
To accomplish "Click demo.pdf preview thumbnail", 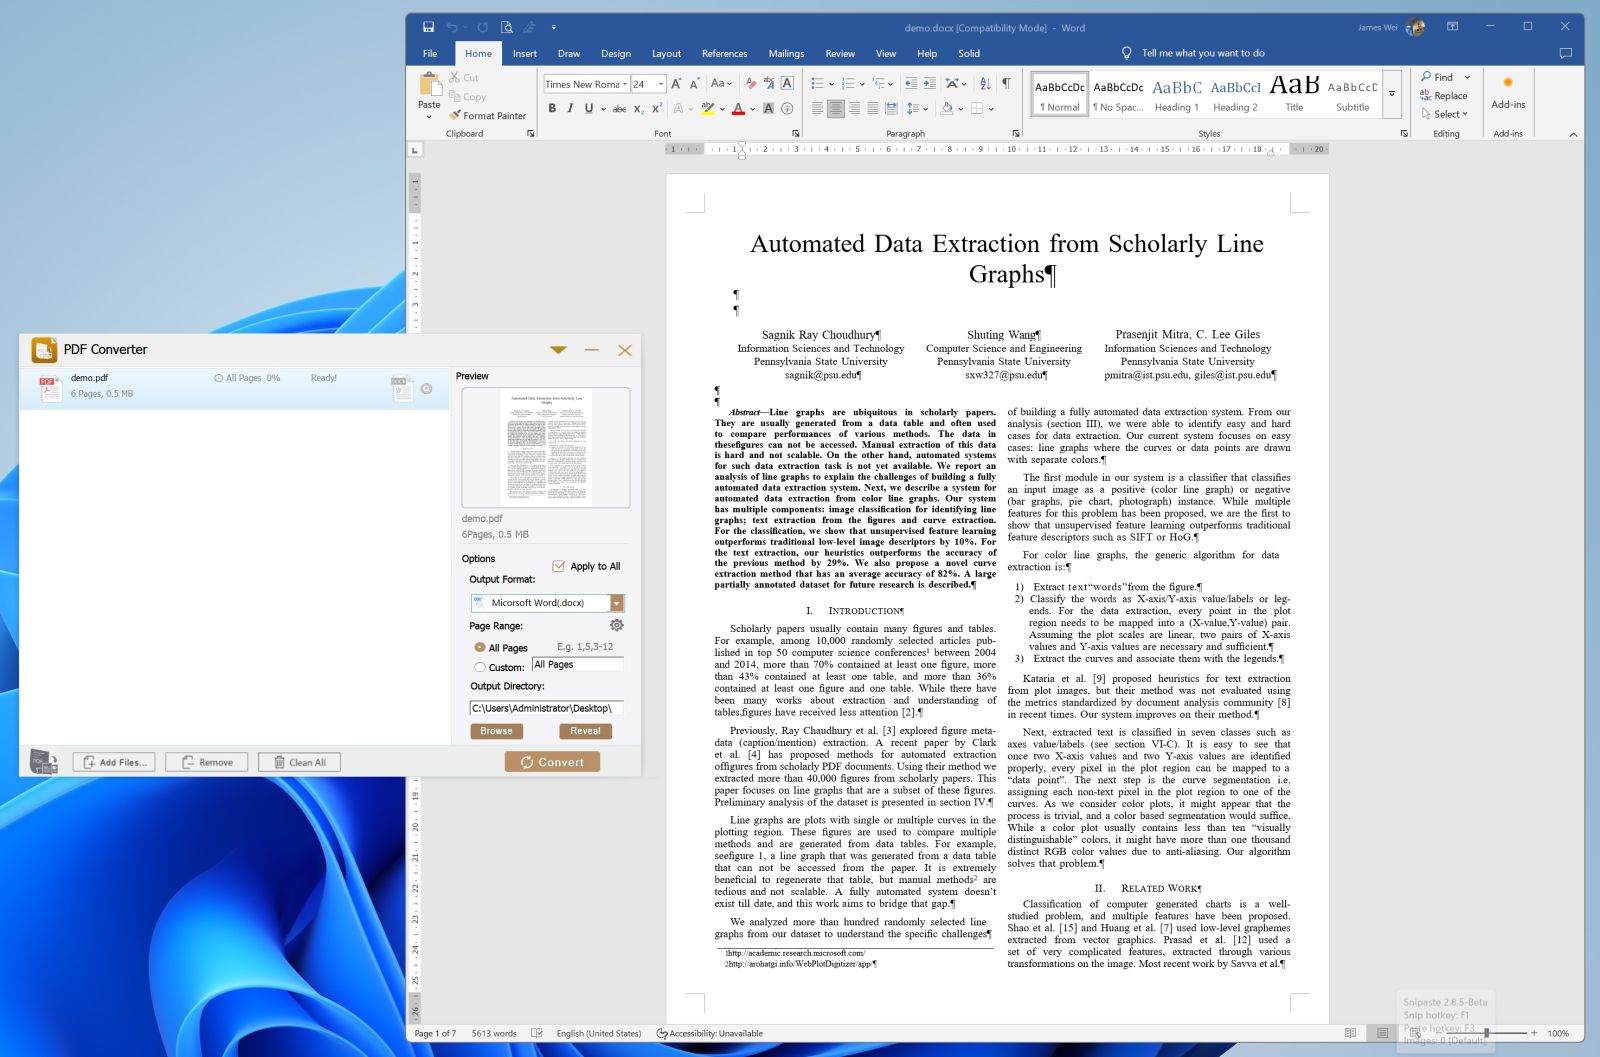I will [546, 447].
